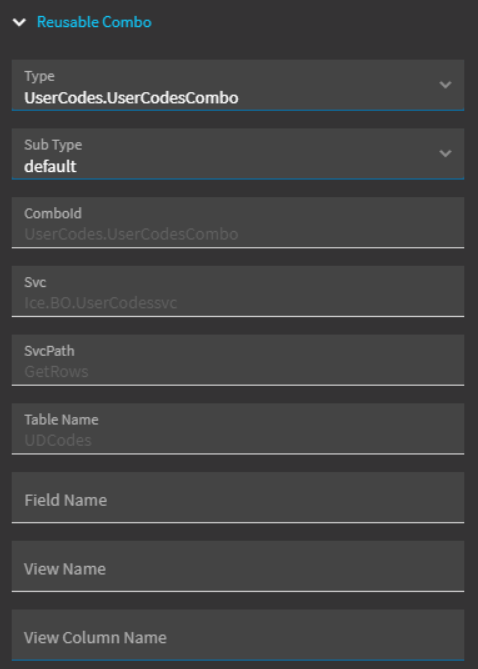Click the Sub Type field label
Viewport: 478px width, 669px height.
(x=53, y=145)
